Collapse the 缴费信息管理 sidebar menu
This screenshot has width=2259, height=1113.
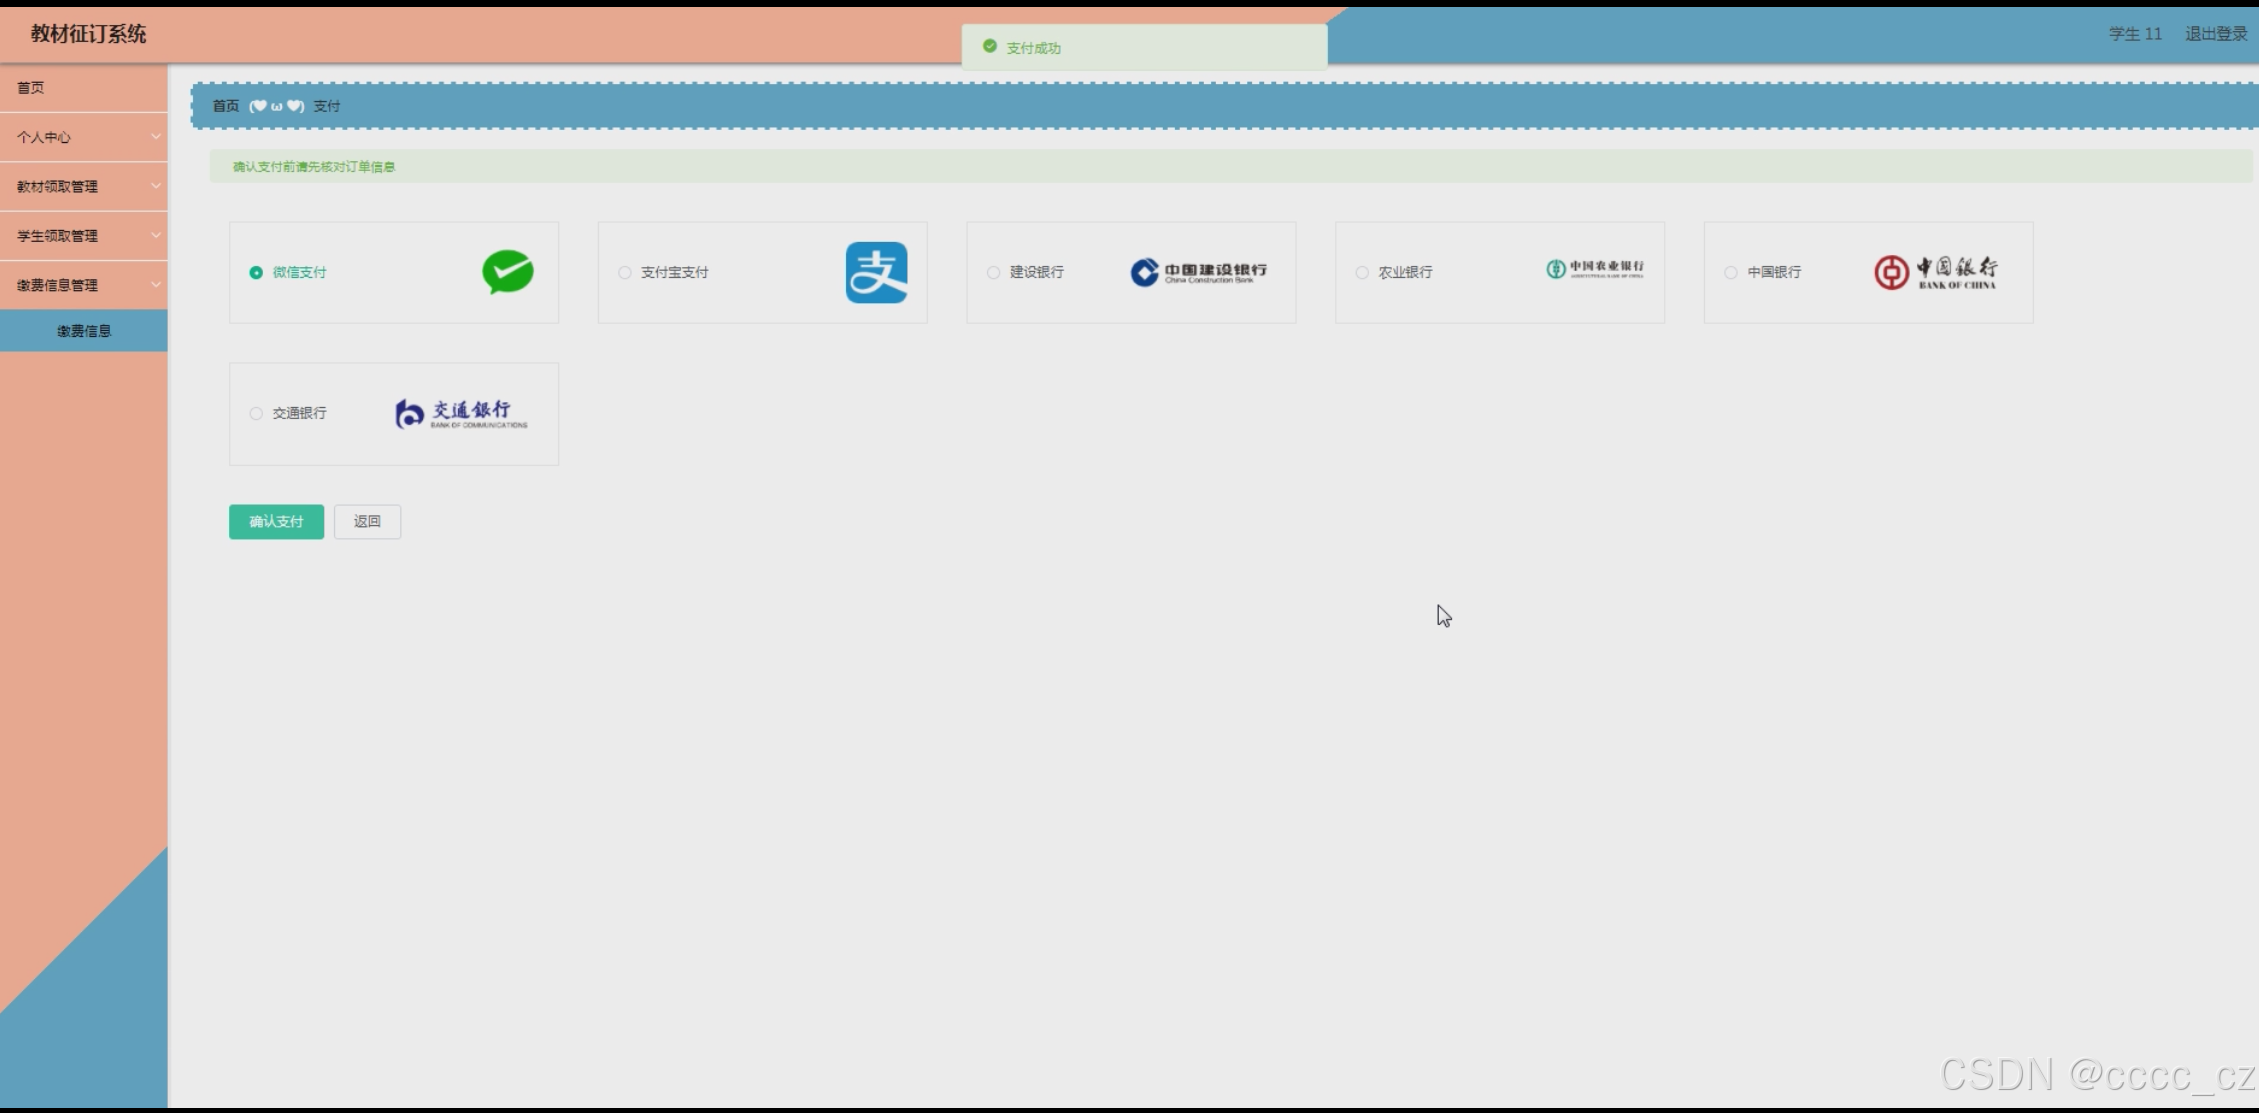click(x=83, y=285)
